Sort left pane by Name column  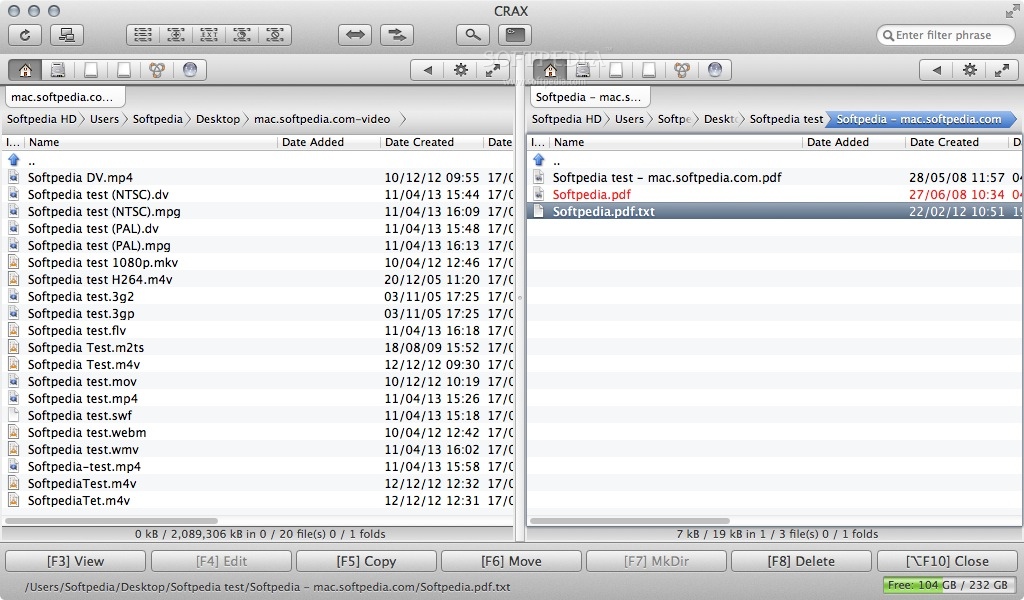pos(150,142)
